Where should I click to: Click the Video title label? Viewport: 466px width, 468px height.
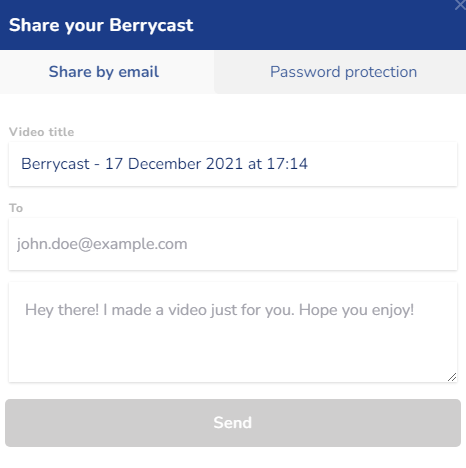pyautogui.click(x=41, y=132)
